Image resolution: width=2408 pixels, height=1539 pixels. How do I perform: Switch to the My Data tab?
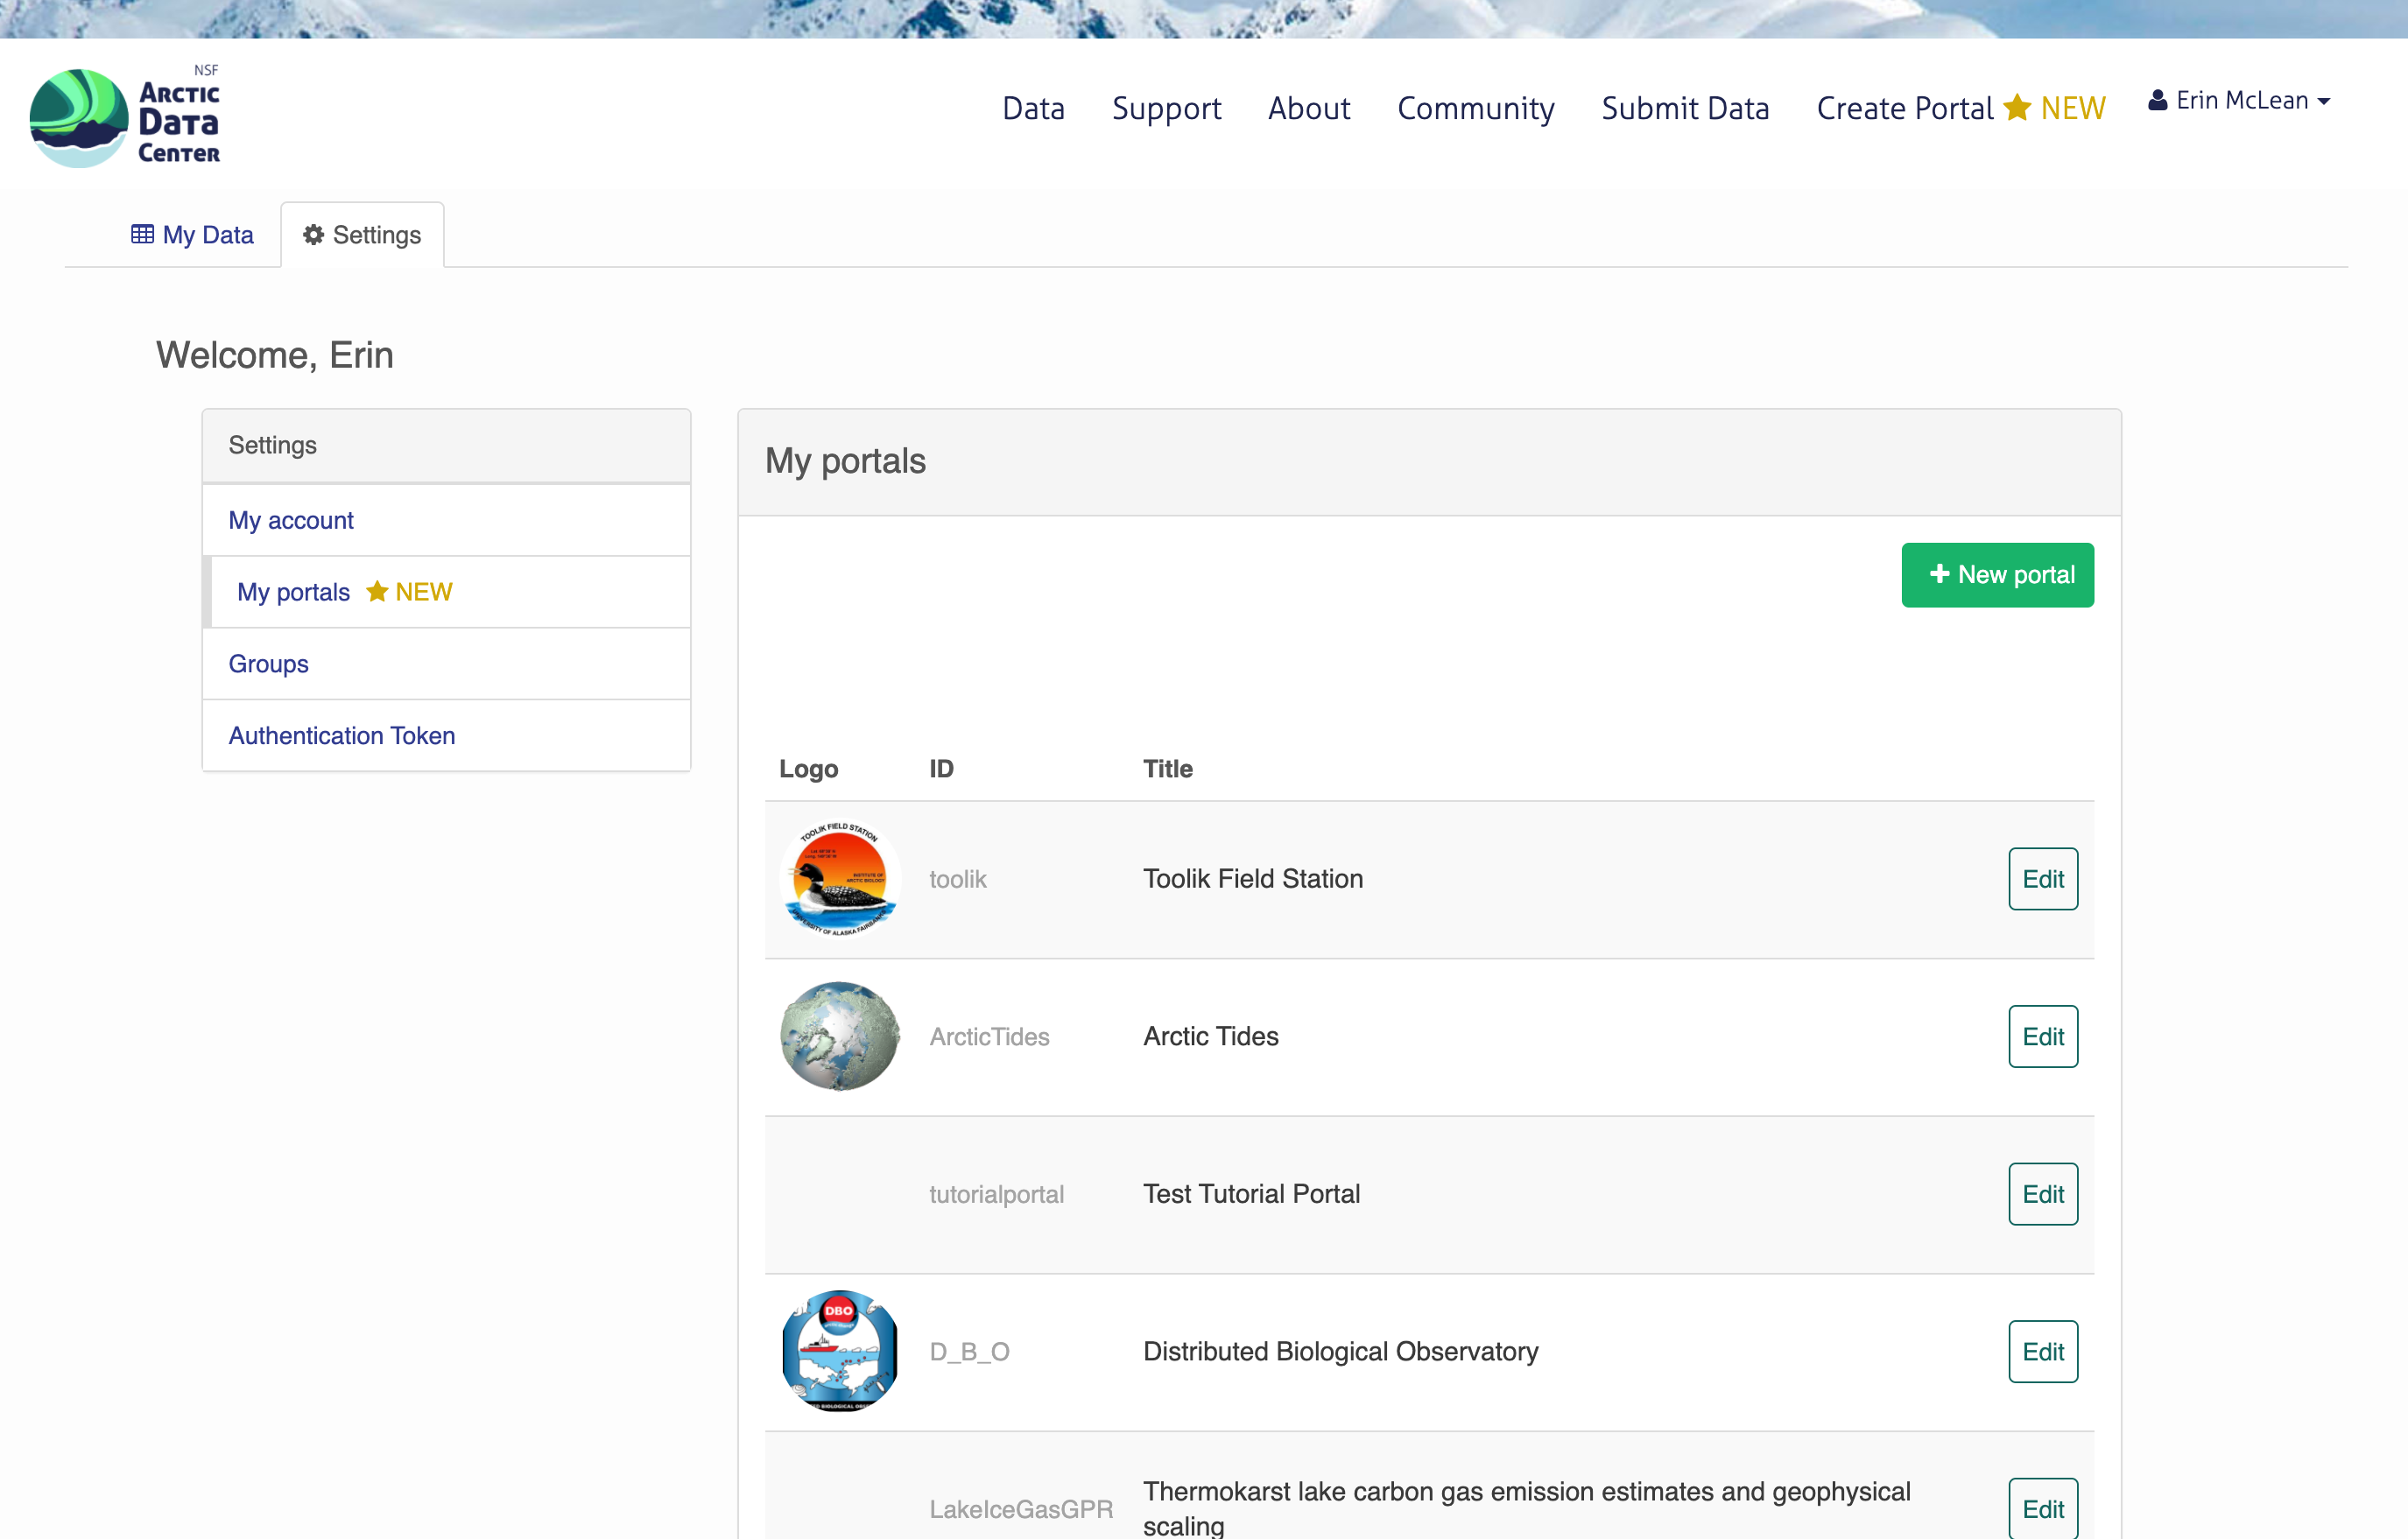point(191,234)
